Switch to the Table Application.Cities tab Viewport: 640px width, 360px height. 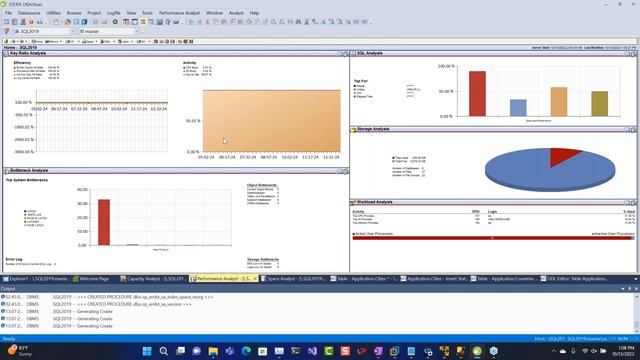coord(364,279)
